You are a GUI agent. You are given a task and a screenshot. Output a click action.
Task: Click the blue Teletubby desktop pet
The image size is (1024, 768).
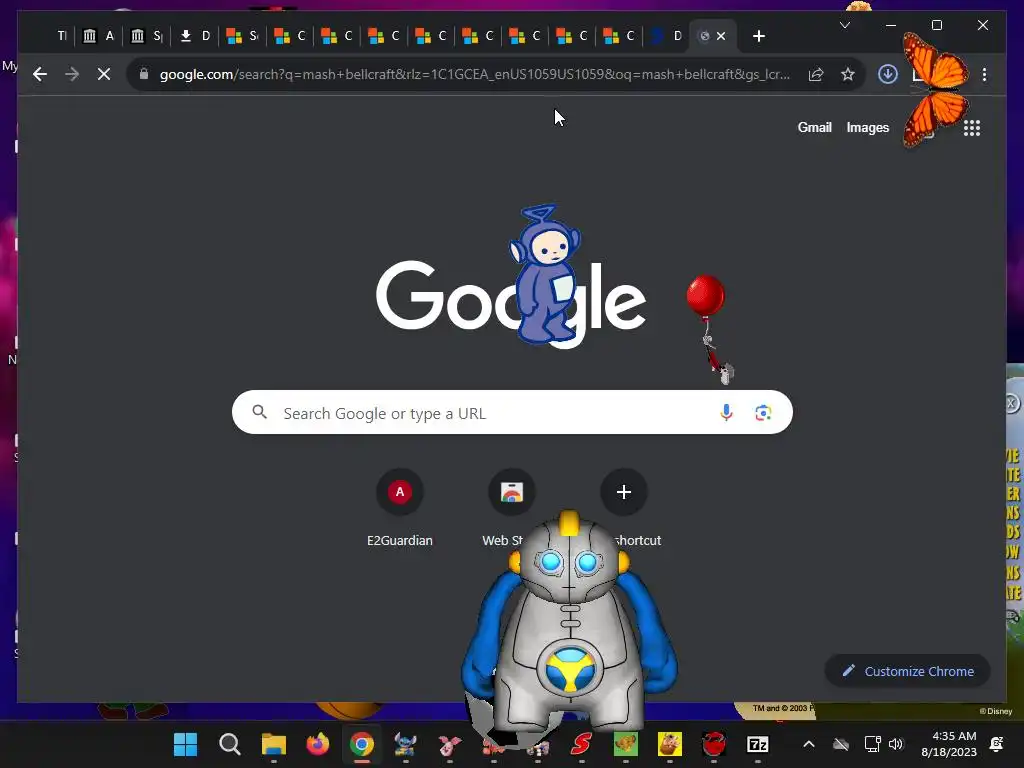[544, 274]
